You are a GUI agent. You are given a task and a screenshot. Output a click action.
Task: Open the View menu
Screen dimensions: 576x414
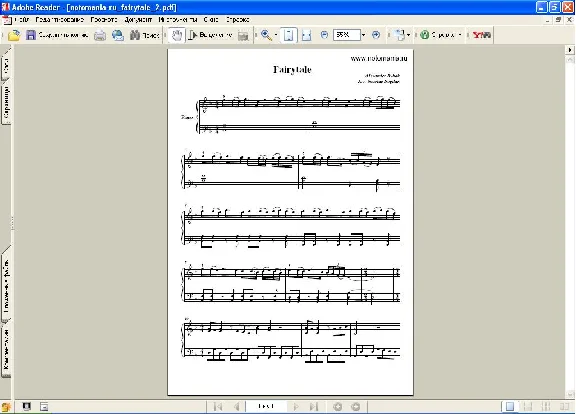click(x=104, y=20)
